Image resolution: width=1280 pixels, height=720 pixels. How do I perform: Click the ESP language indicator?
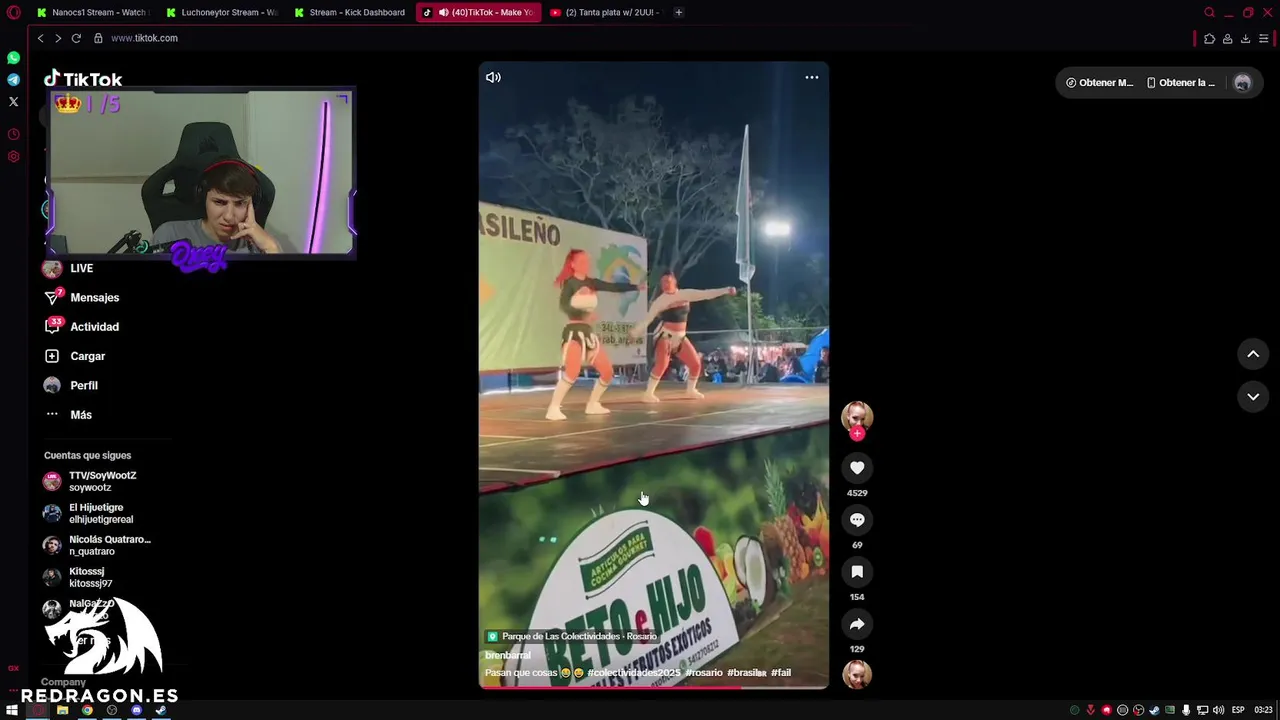[x=1238, y=710]
